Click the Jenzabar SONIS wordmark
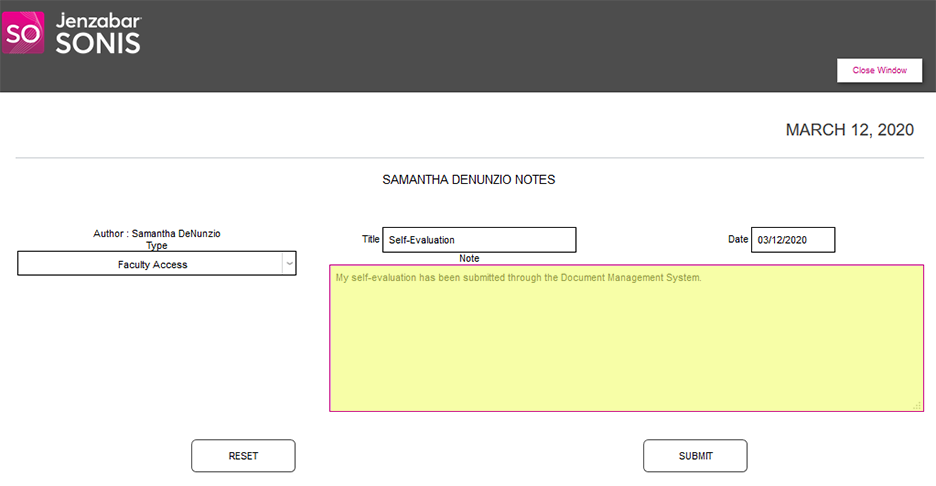The image size is (936, 486). 97,33
